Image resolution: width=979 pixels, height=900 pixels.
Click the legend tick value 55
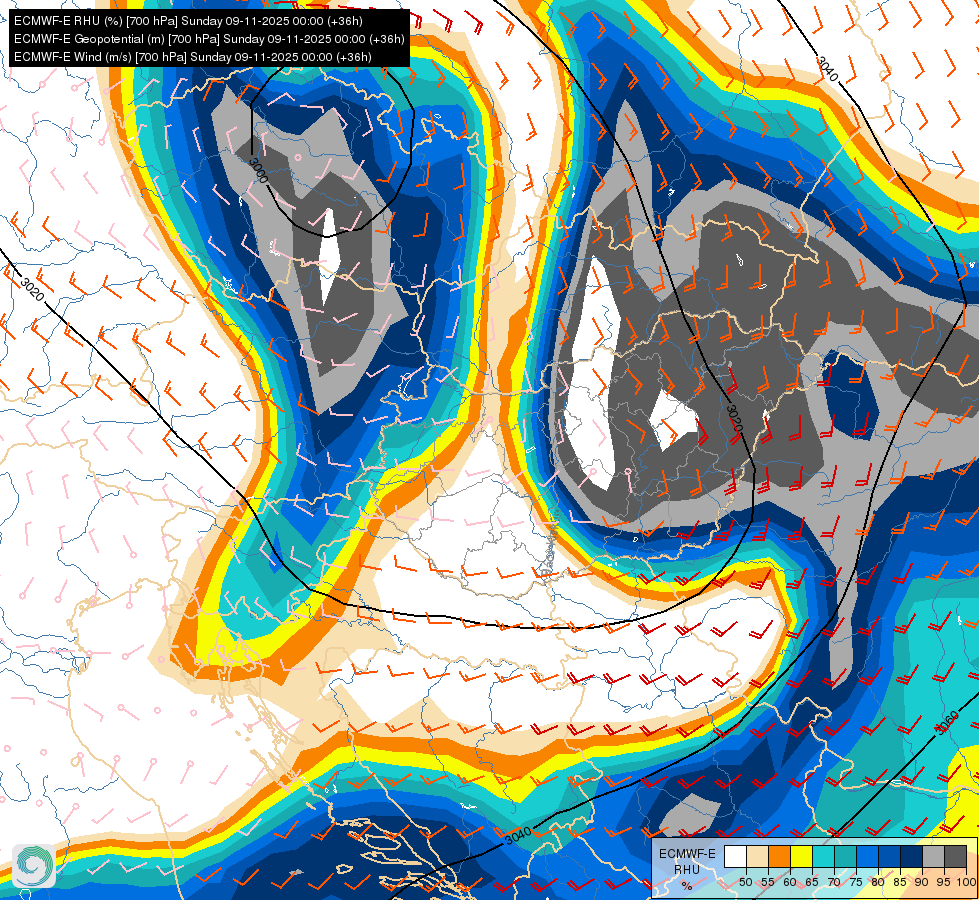(x=768, y=882)
